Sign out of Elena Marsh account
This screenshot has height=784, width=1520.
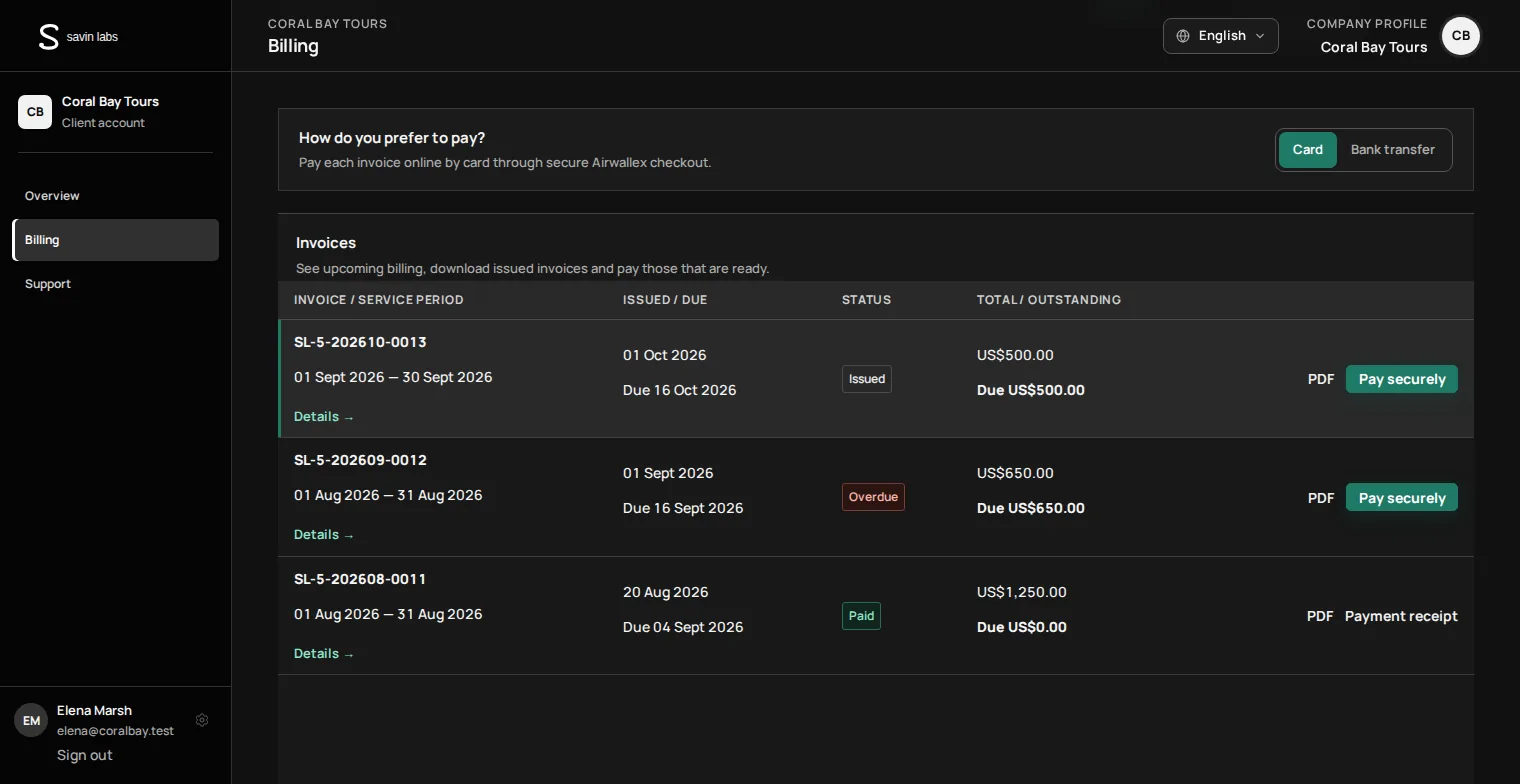(85, 755)
